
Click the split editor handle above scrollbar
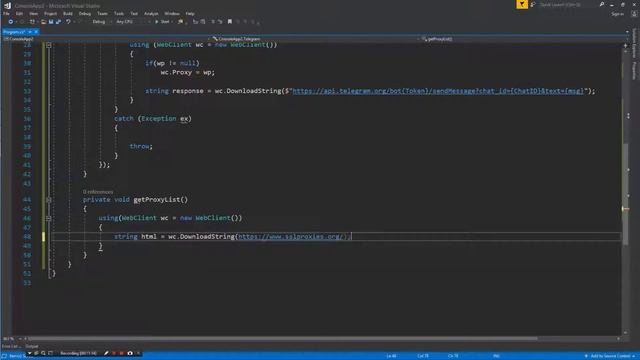(625, 45)
